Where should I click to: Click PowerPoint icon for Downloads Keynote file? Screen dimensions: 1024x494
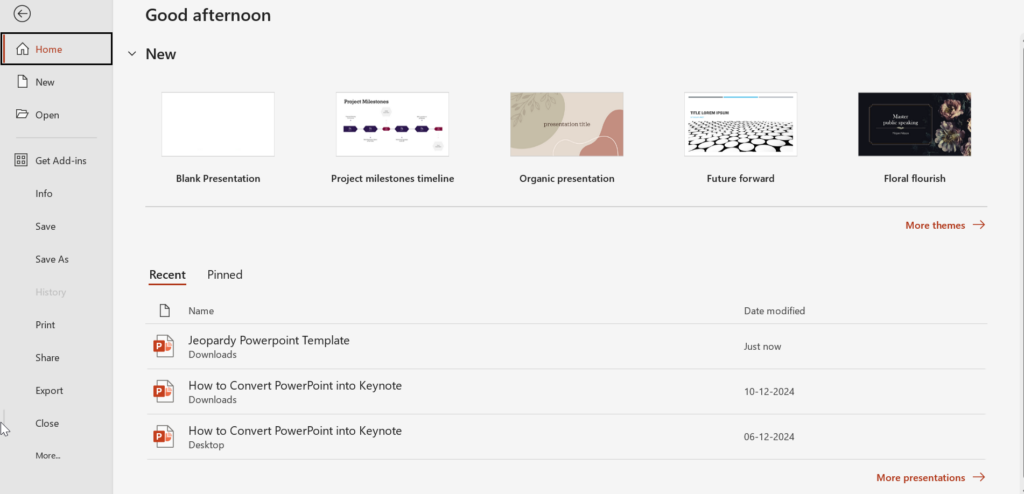163,391
